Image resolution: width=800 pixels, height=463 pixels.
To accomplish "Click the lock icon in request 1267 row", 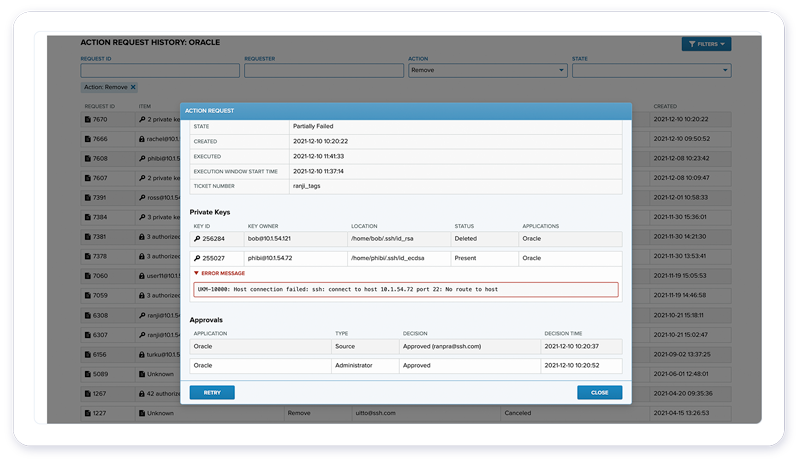I will tap(142, 393).
